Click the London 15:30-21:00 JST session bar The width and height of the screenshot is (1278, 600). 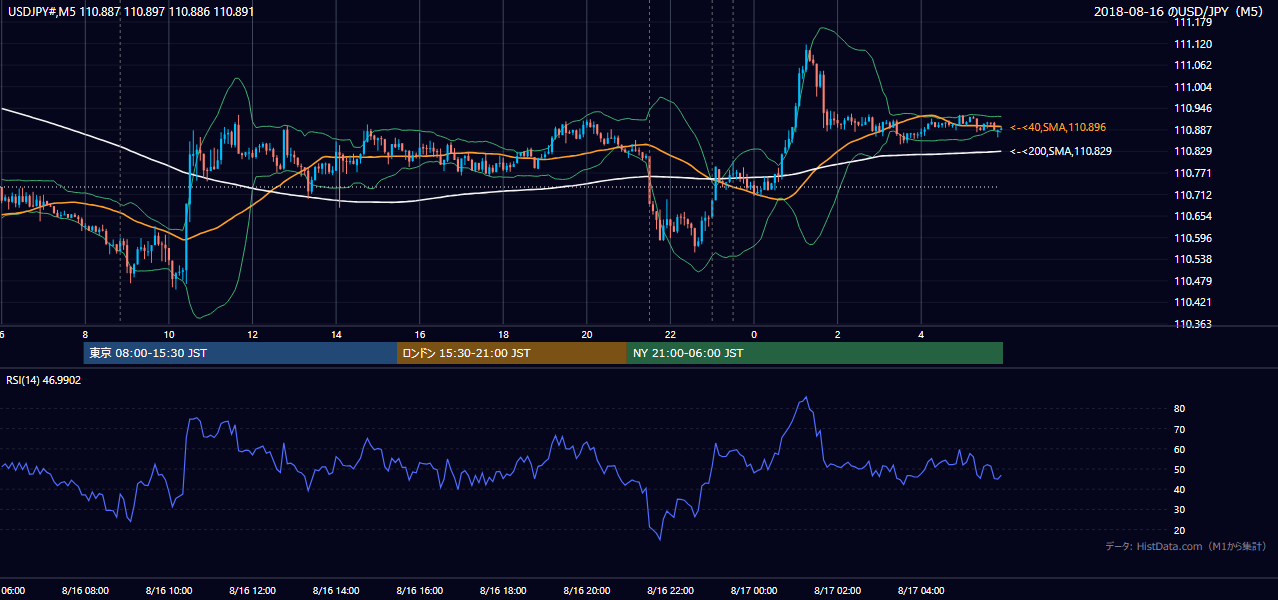pos(512,353)
